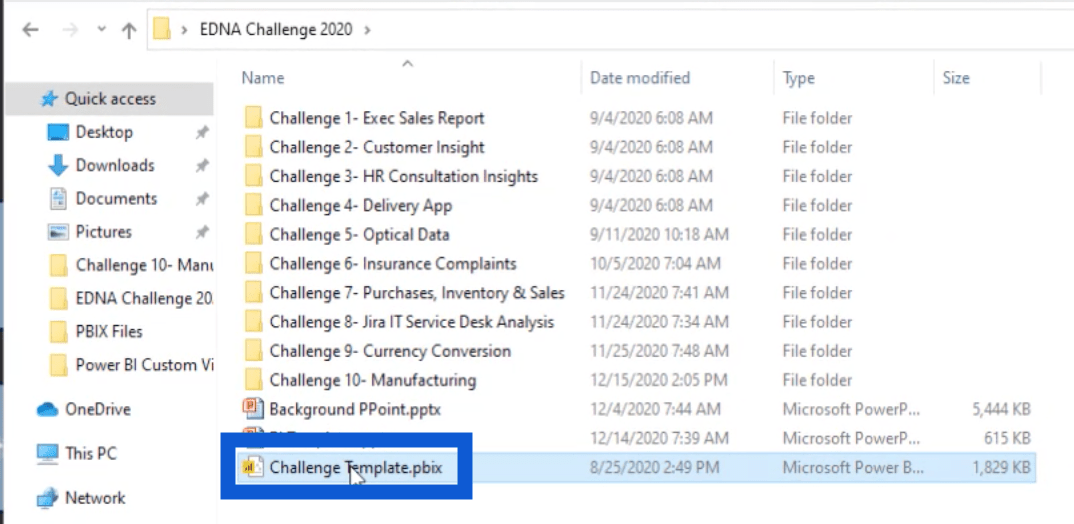Select Background PPoint.pptx PowerPoint file icon
This screenshot has height=524, width=1074.
(252, 409)
